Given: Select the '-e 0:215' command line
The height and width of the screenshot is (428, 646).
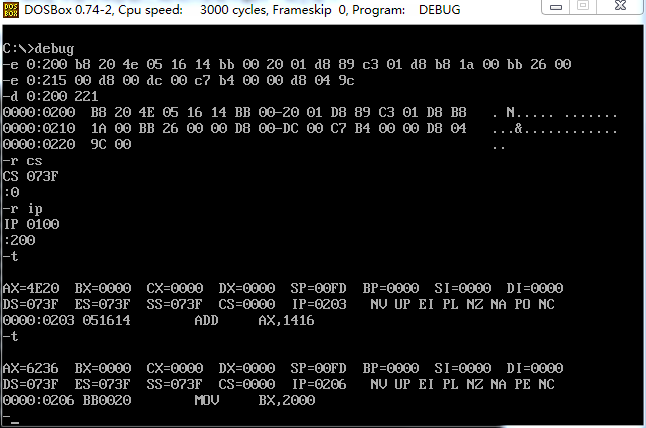Looking at the screenshot, I should 178,80.
